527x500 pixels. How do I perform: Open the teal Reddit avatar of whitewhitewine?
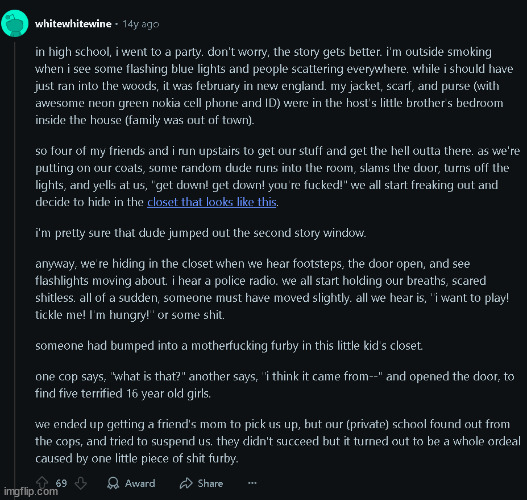pyautogui.click(x=14, y=23)
